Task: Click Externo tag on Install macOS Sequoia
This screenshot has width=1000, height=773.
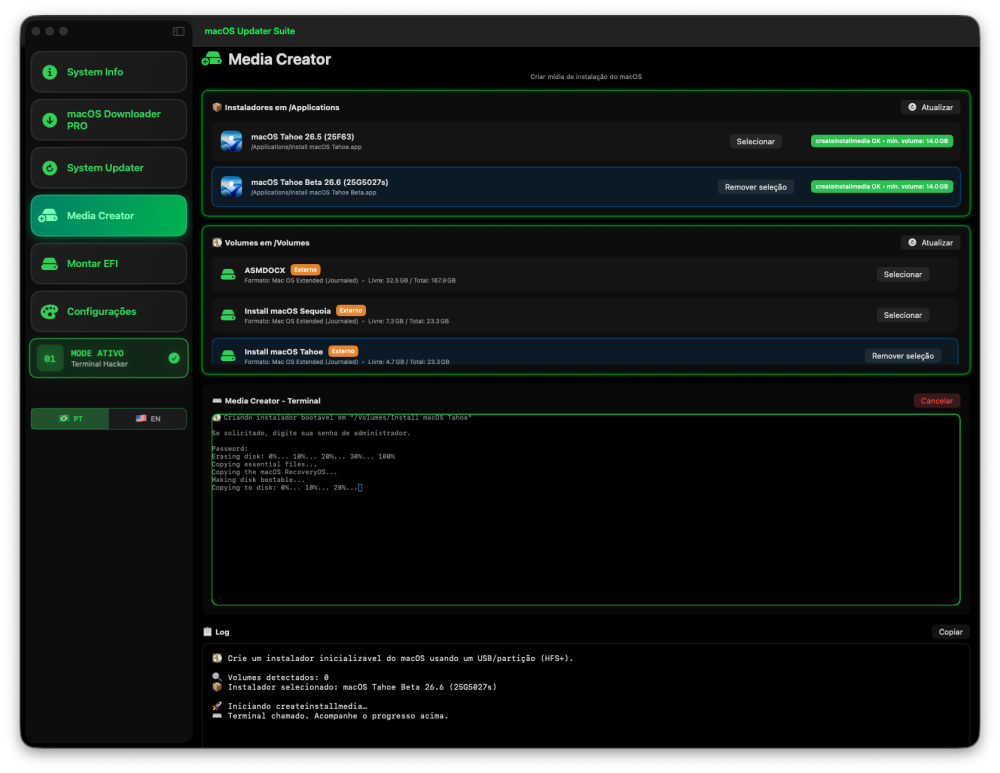Action: (351, 311)
